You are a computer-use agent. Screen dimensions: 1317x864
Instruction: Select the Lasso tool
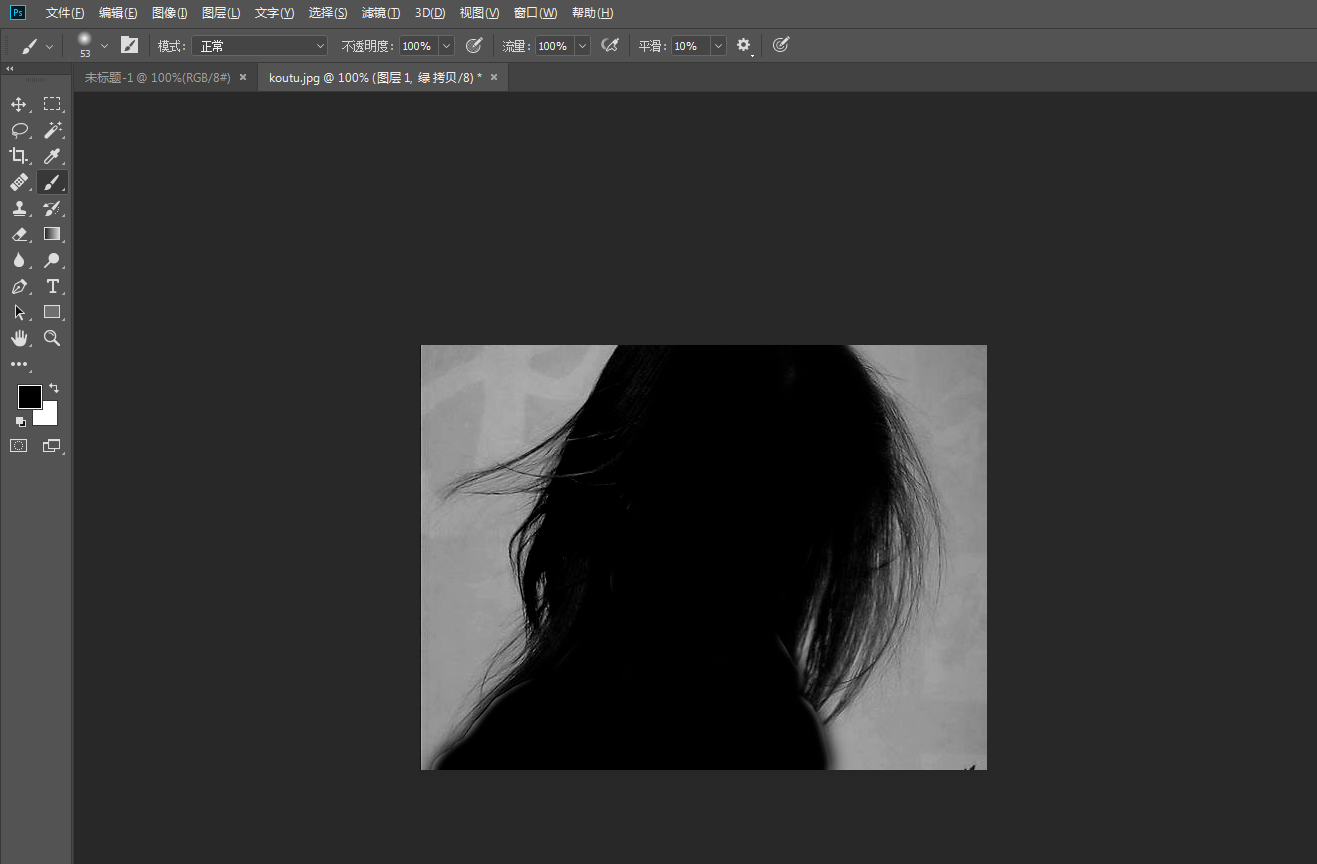[19, 130]
